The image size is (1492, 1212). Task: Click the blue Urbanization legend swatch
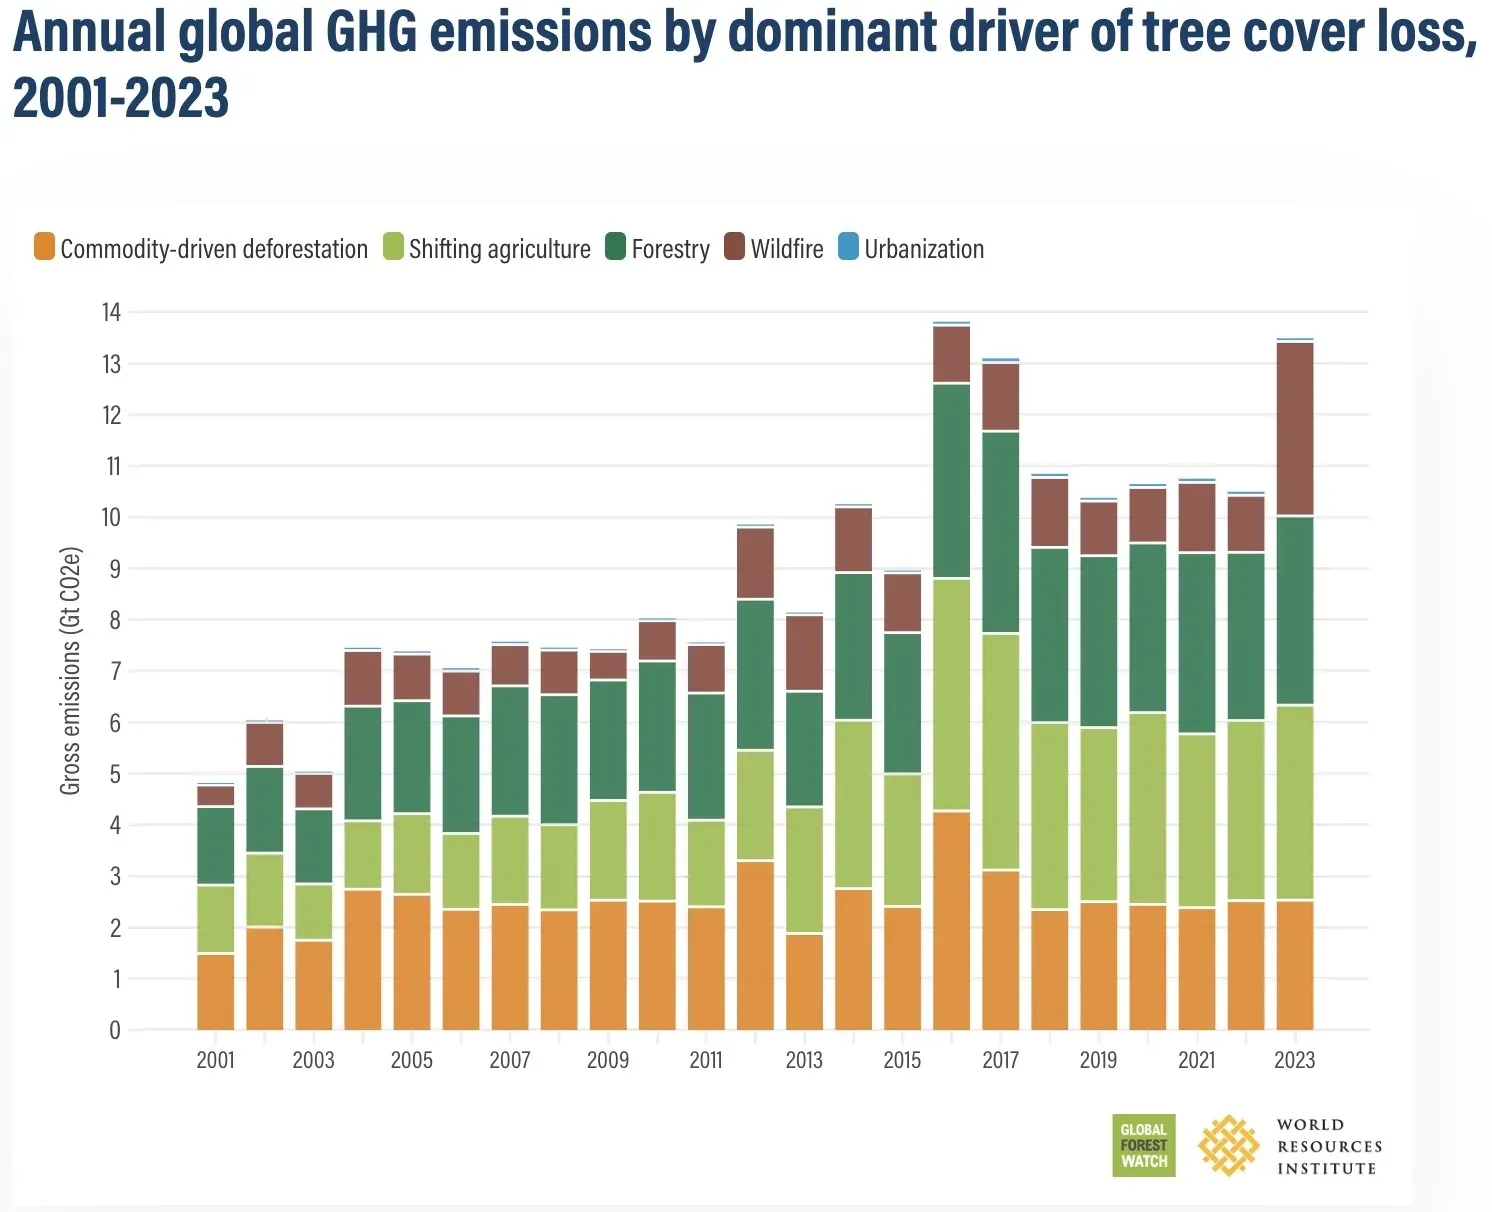tap(848, 247)
